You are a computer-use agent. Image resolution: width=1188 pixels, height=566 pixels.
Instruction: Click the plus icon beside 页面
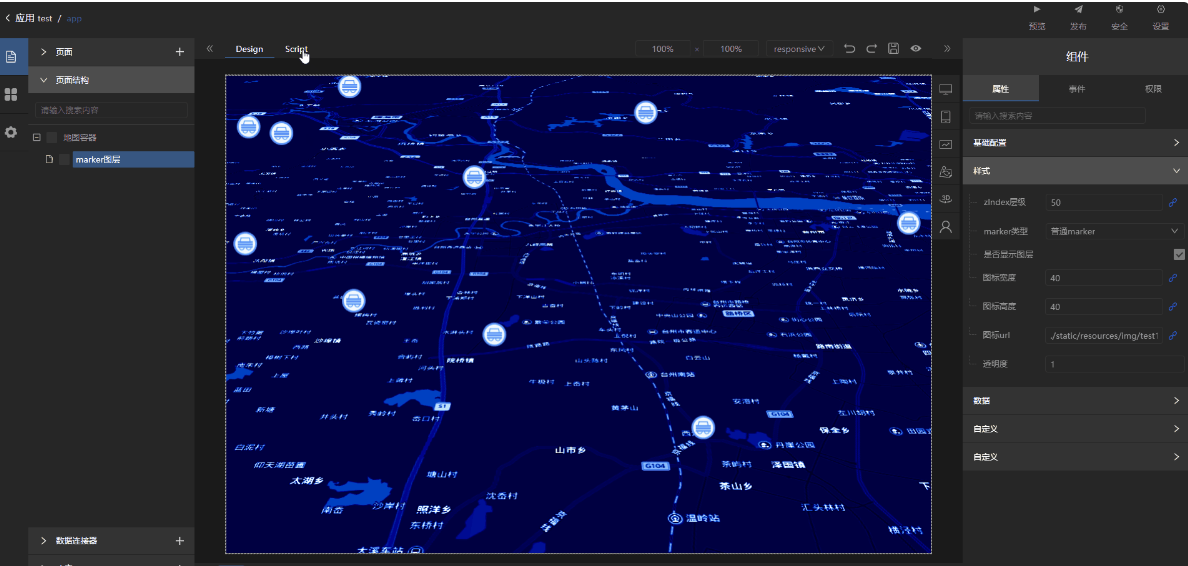(x=180, y=52)
